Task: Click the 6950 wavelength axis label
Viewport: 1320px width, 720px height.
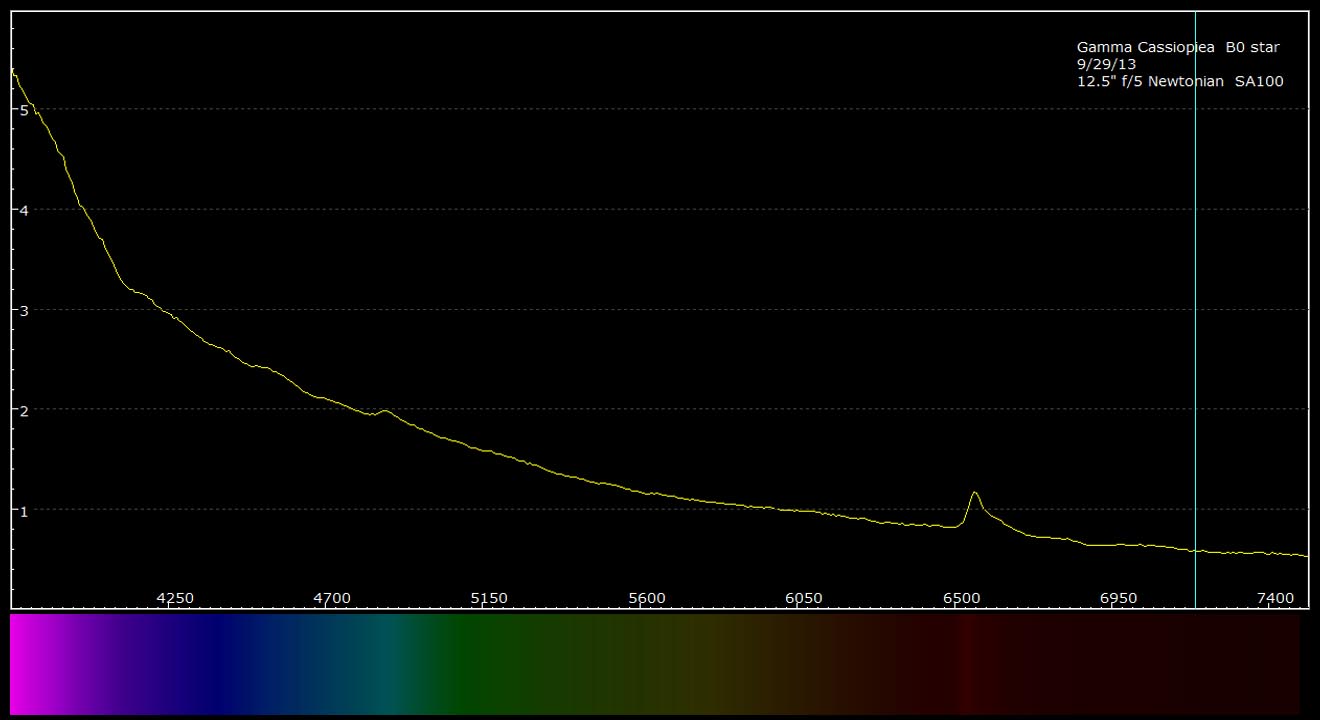Action: click(x=1118, y=598)
